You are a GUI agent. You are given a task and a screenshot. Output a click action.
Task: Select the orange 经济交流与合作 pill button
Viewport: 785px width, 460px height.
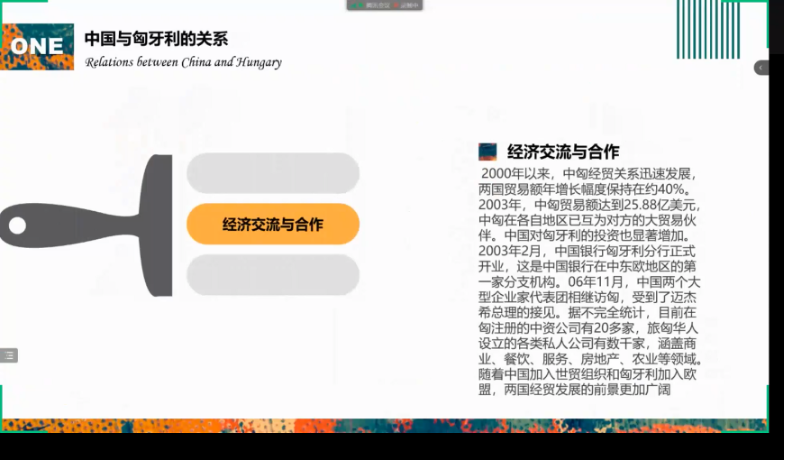(272, 224)
